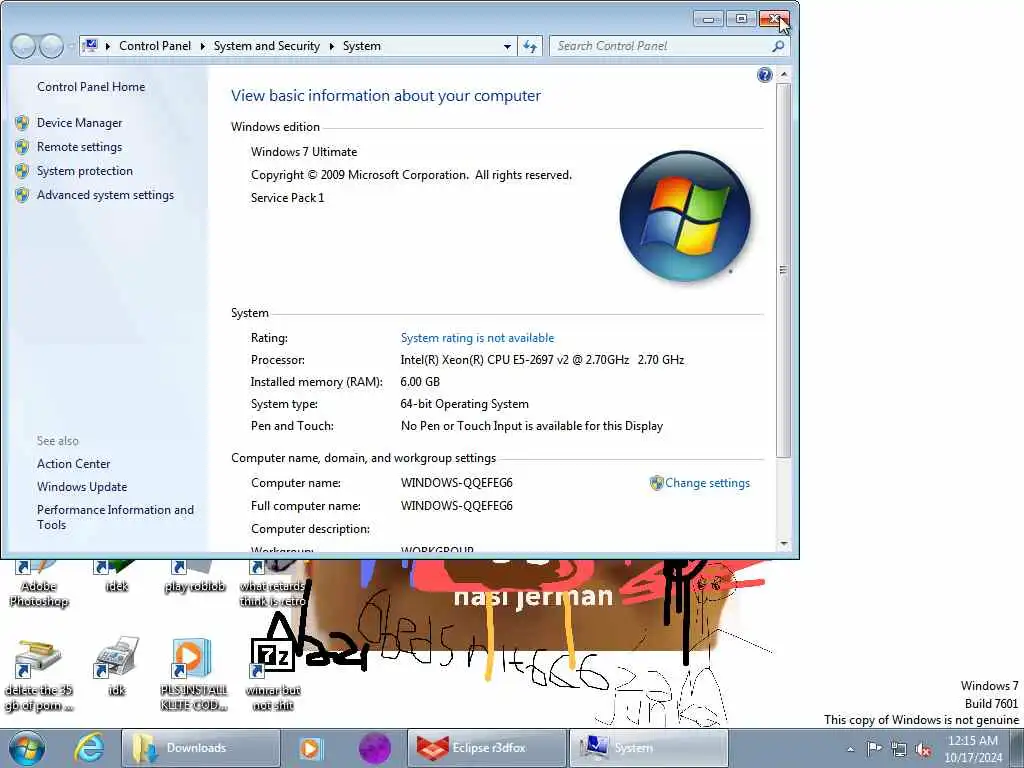This screenshot has height=768, width=1024.
Task: Click the vertical scrollbar thumb
Action: (783, 270)
